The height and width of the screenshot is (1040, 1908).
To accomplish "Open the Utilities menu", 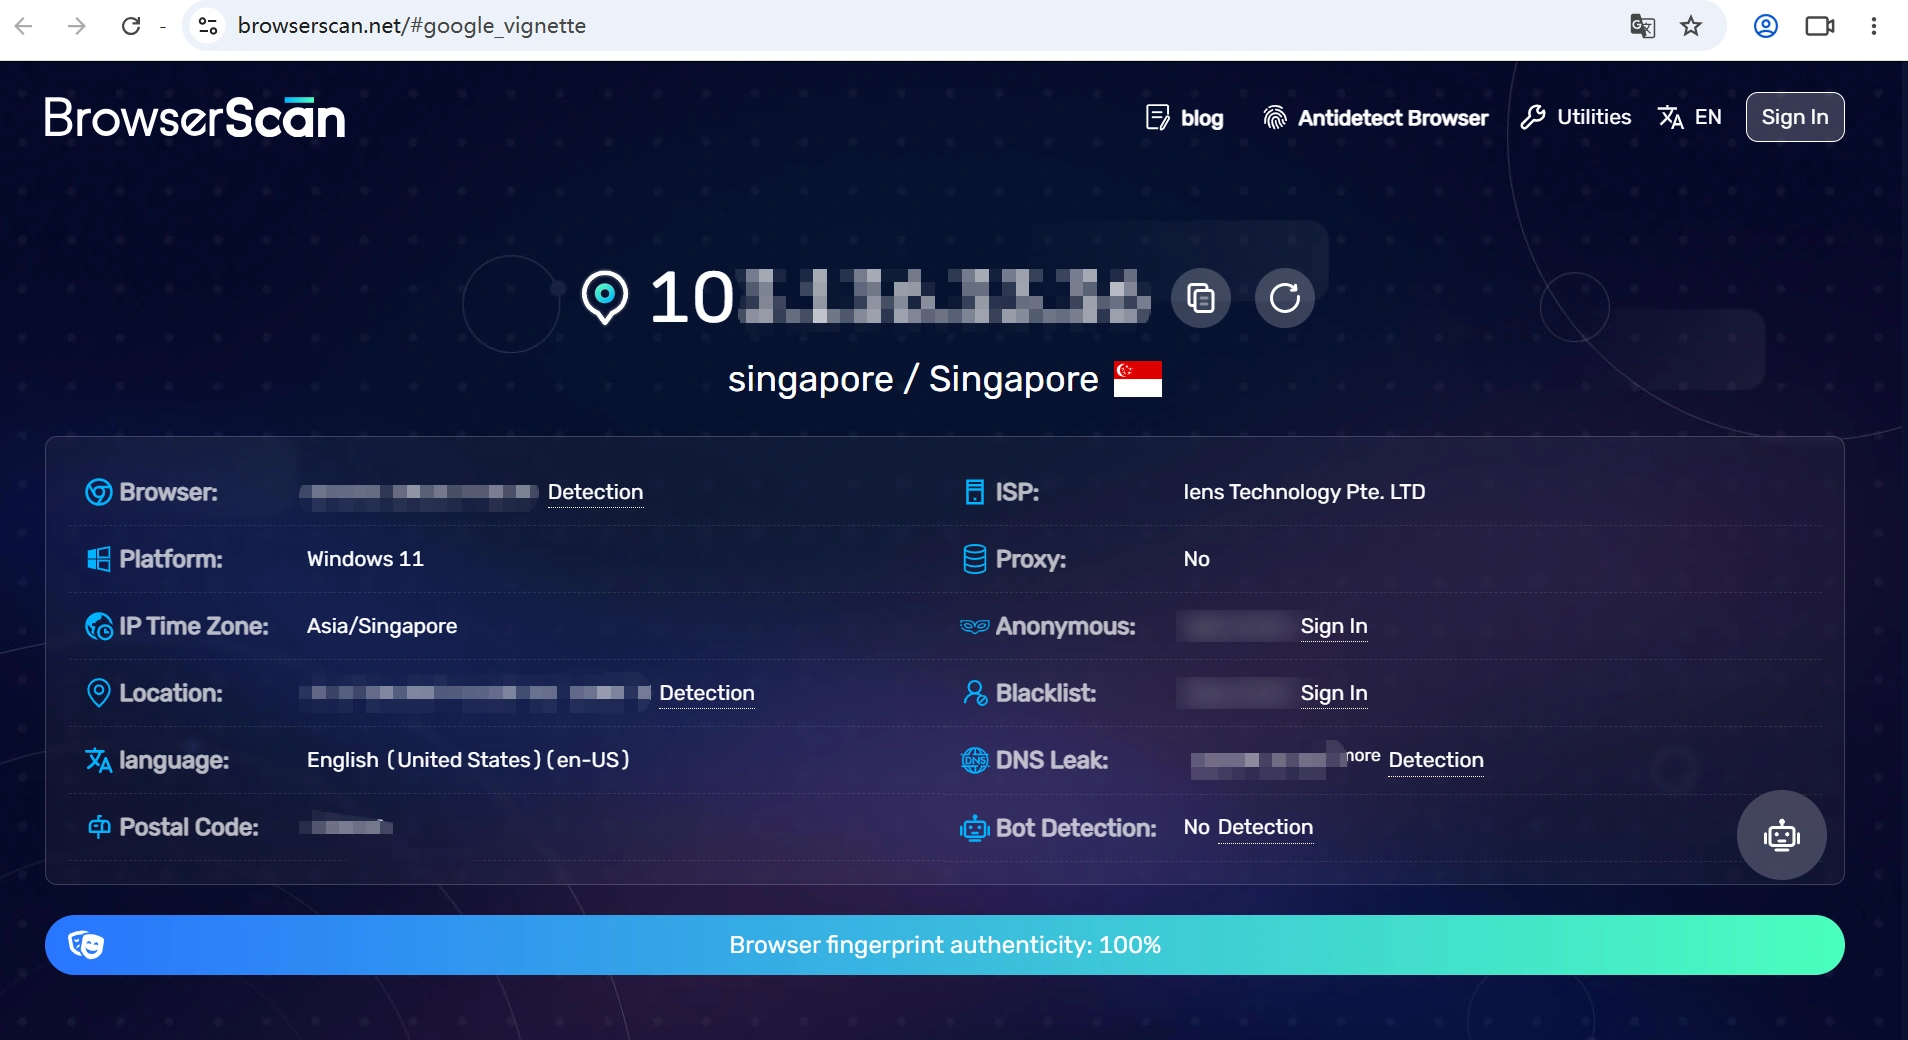I will [1576, 117].
